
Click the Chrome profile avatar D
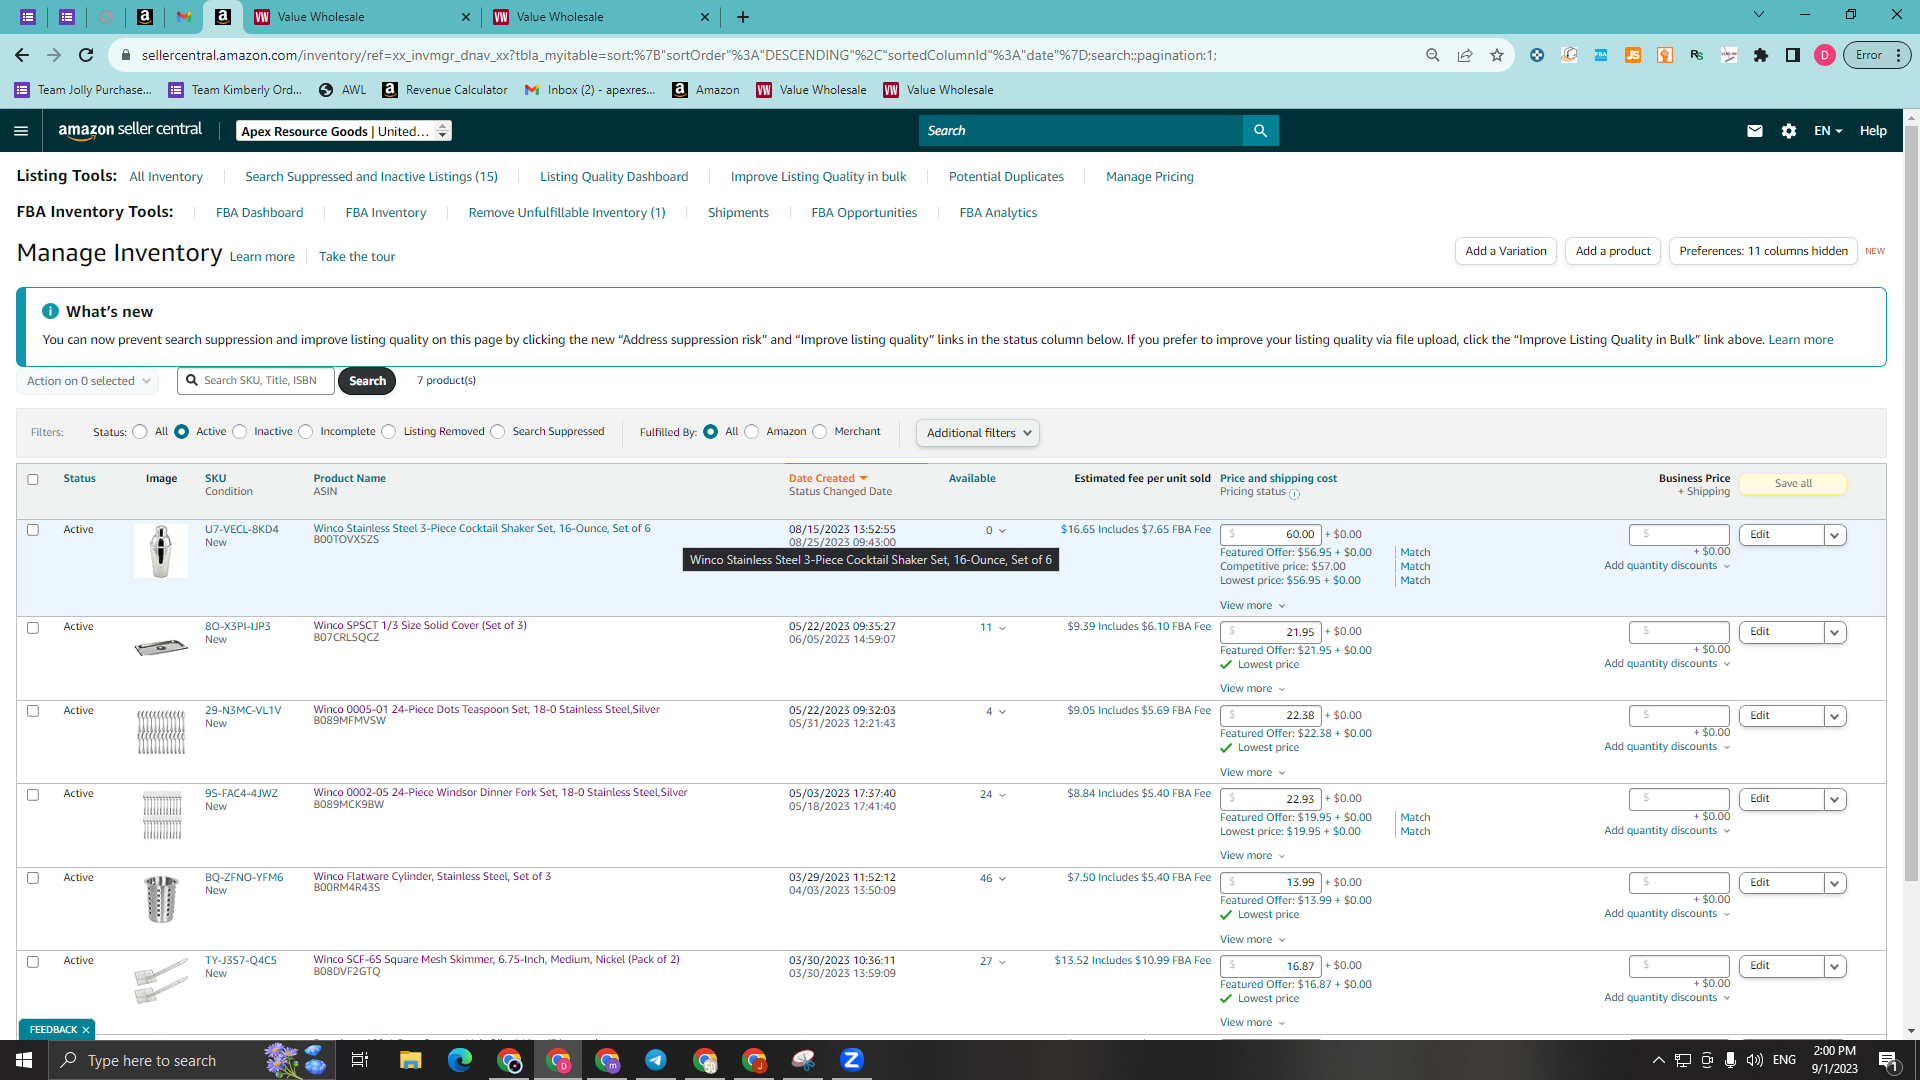(x=1825, y=55)
